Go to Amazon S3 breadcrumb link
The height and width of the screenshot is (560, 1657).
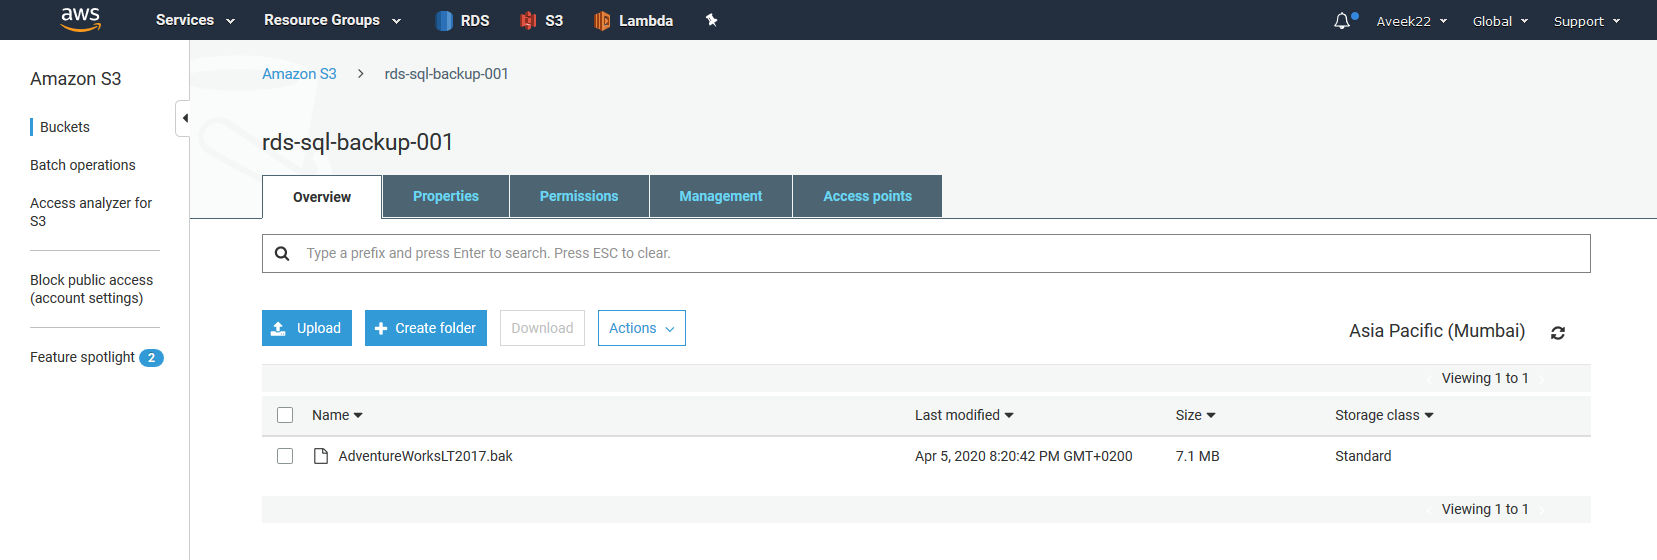[299, 74]
